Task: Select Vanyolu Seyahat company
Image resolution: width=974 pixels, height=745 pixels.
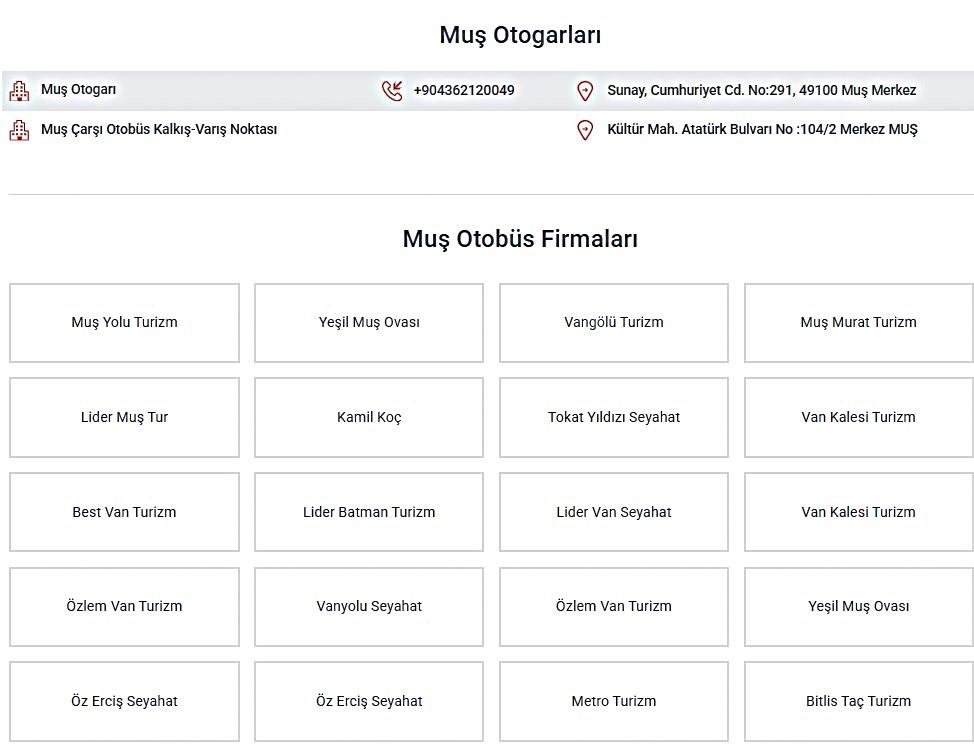Action: click(369, 606)
